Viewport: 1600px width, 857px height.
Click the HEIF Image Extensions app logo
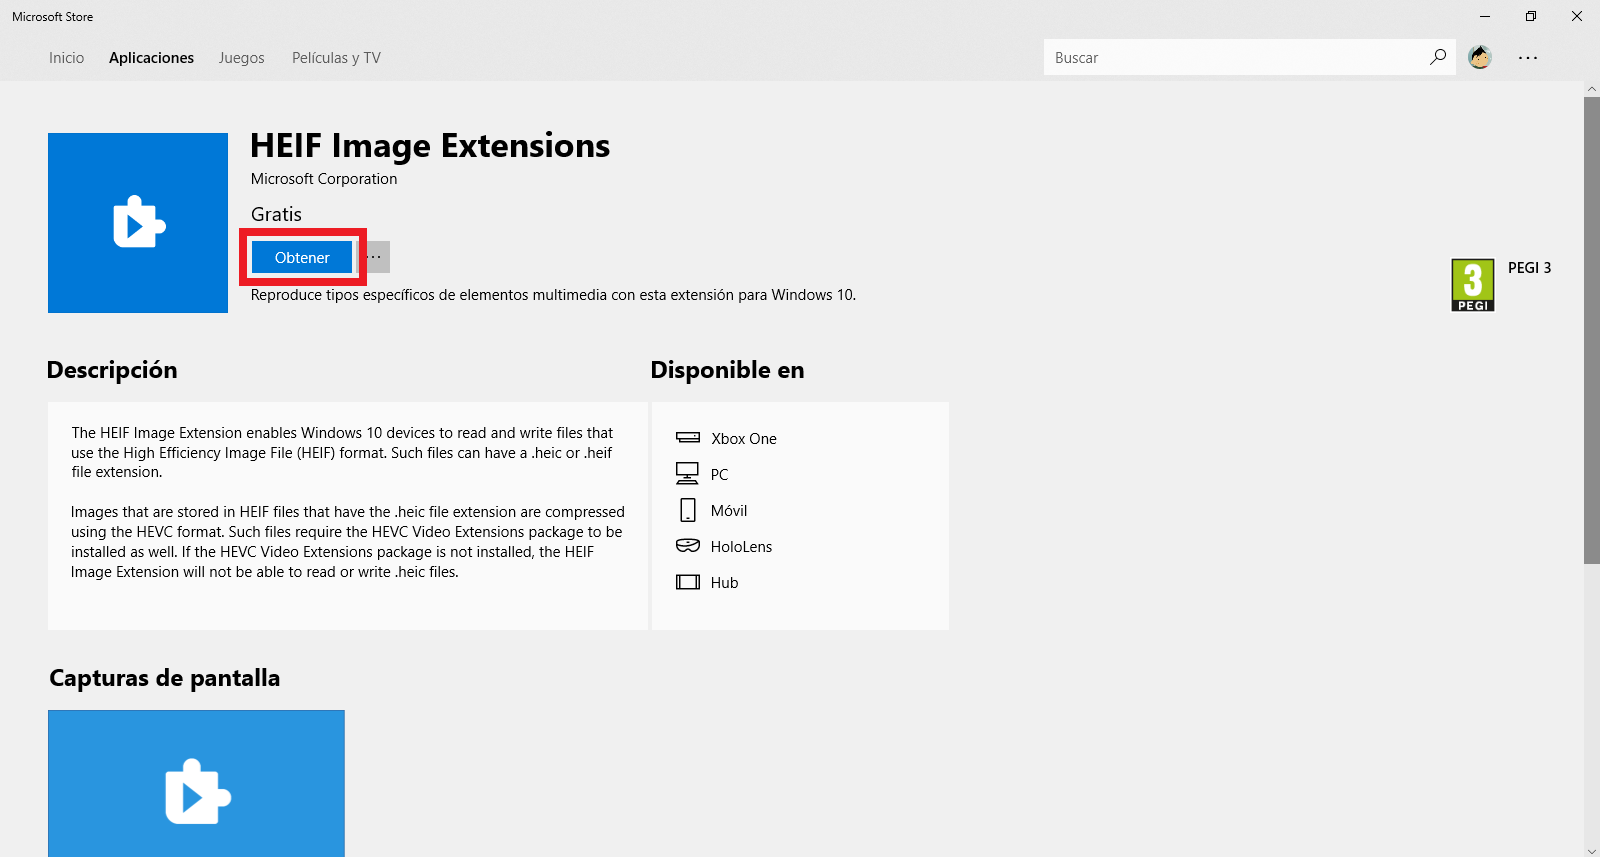pos(138,223)
